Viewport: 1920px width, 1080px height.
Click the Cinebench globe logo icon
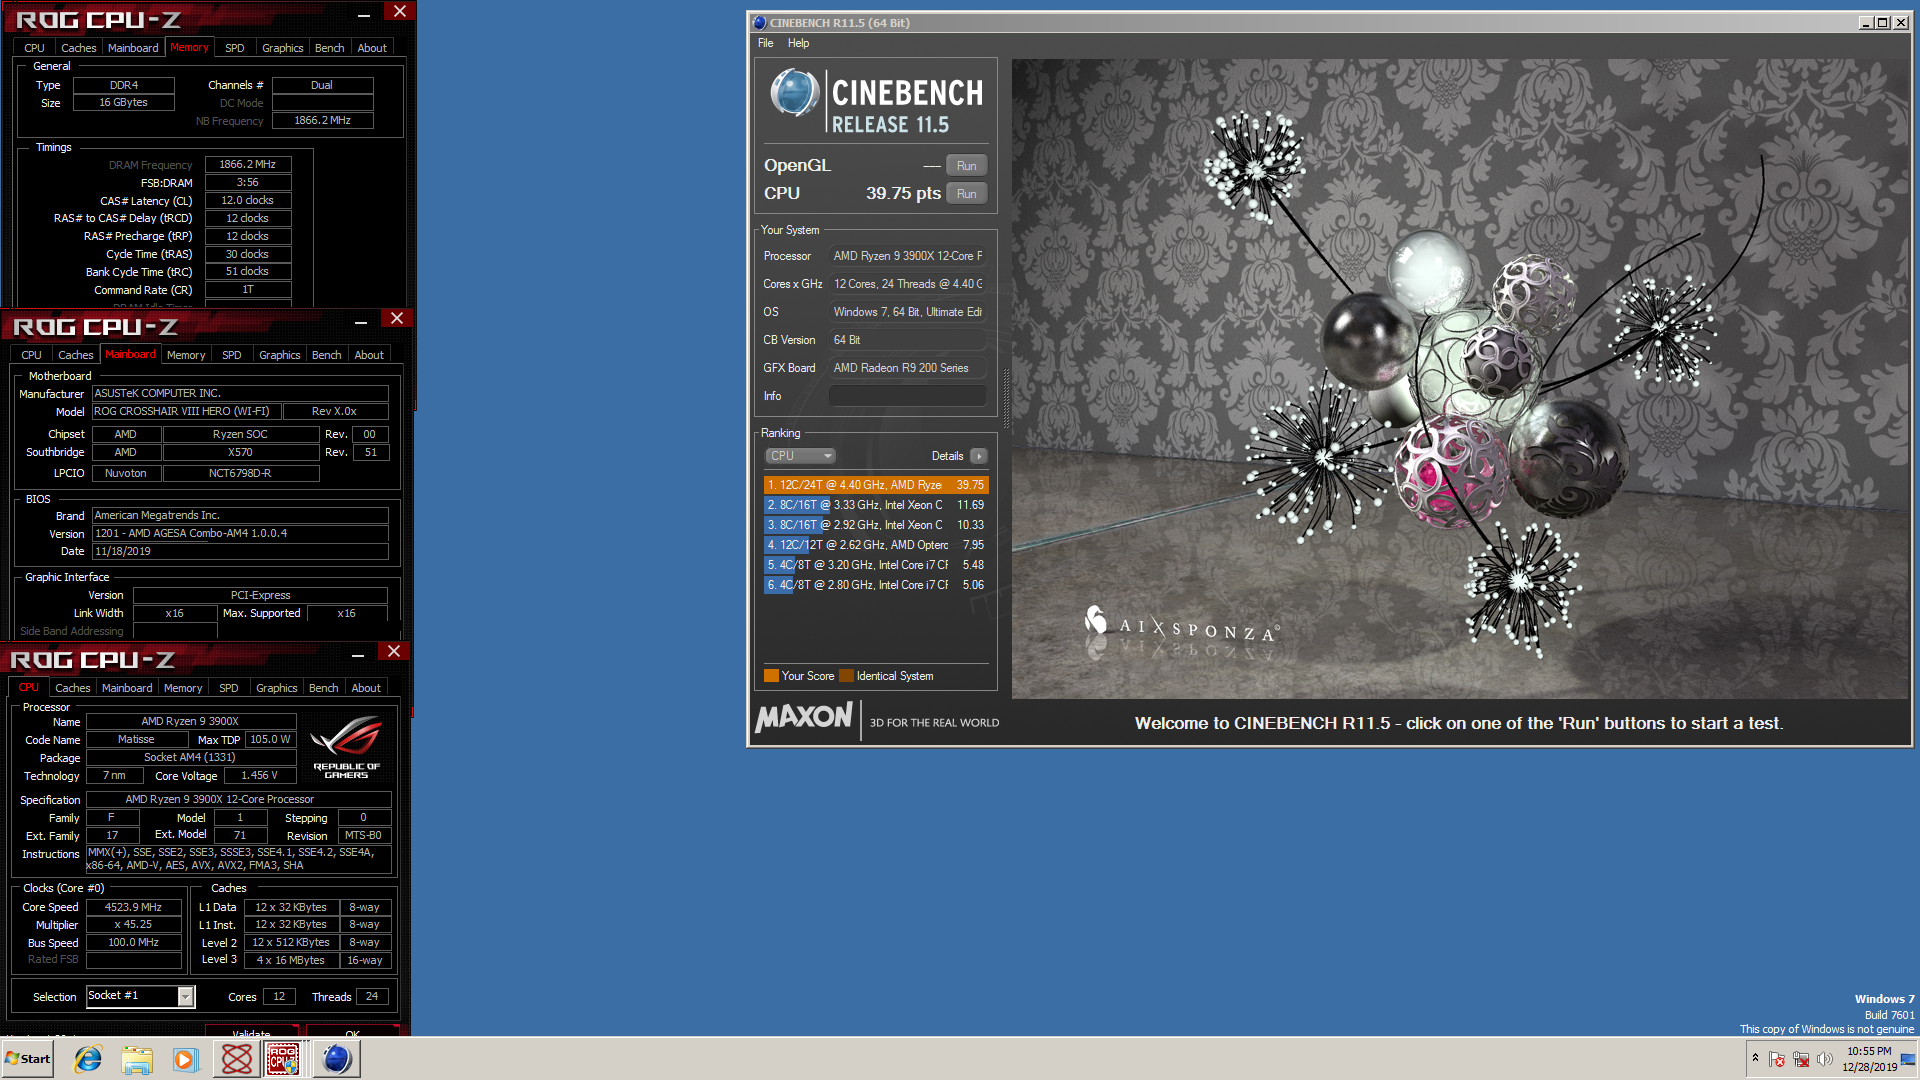pos(795,94)
